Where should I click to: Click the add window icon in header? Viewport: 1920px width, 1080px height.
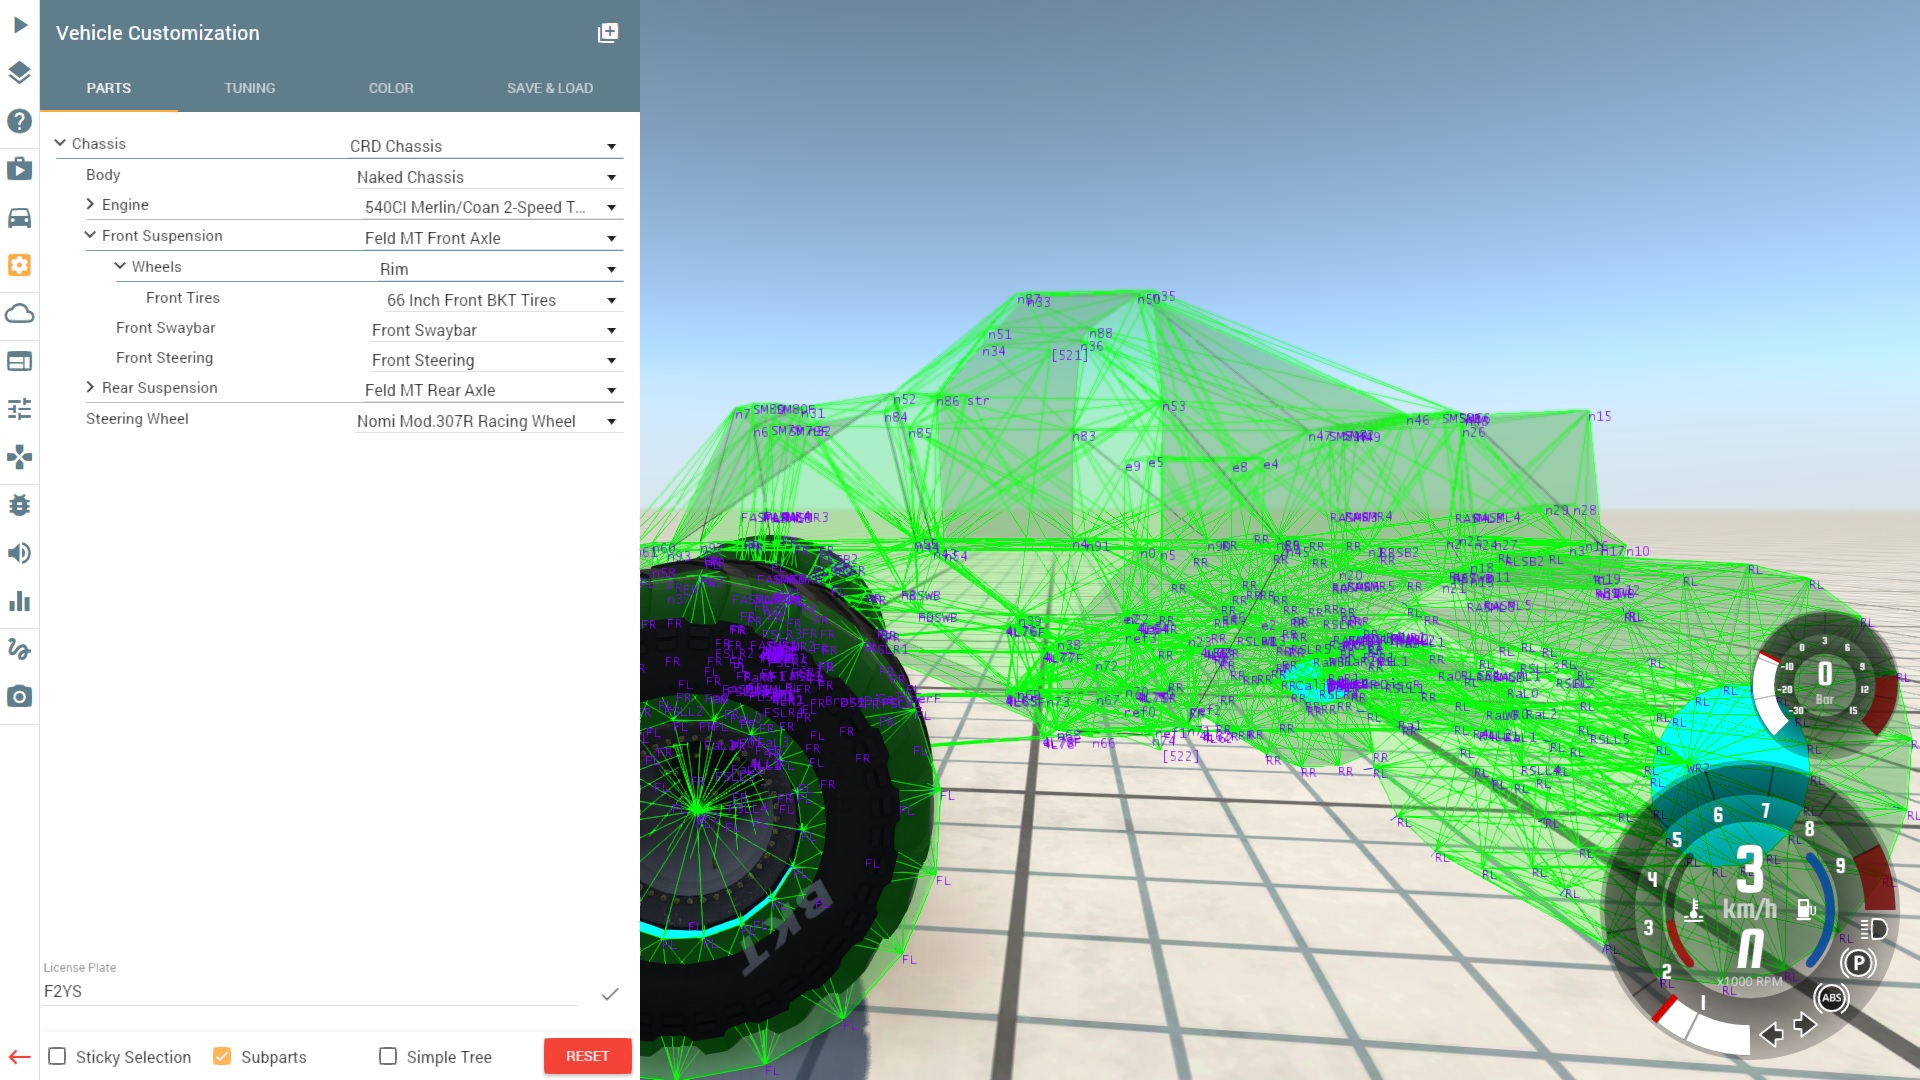608,33
